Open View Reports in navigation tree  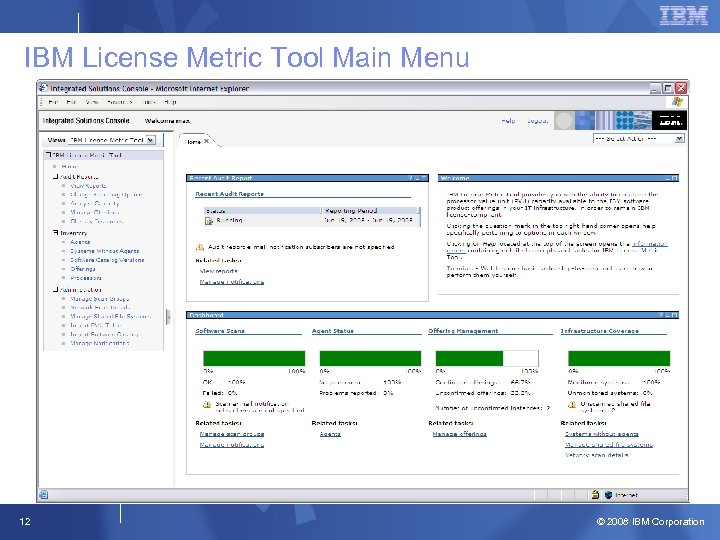(88, 186)
